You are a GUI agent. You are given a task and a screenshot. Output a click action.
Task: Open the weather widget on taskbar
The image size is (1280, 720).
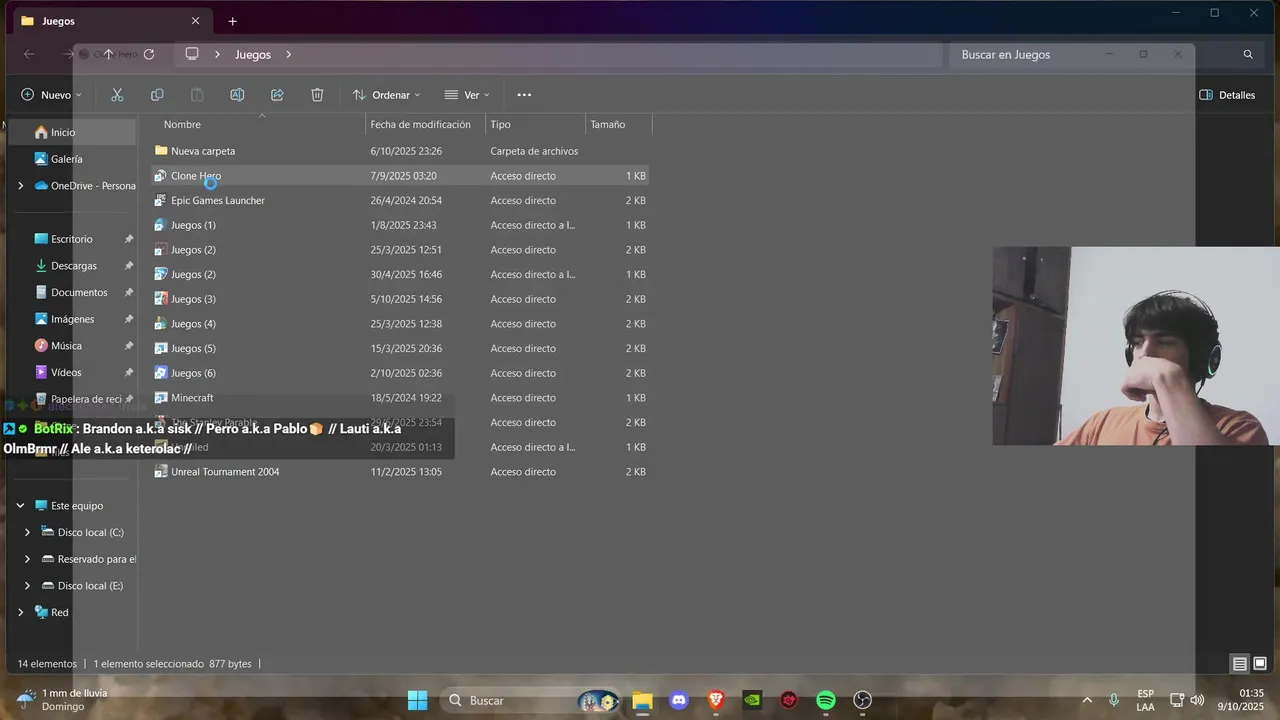click(x=62, y=699)
